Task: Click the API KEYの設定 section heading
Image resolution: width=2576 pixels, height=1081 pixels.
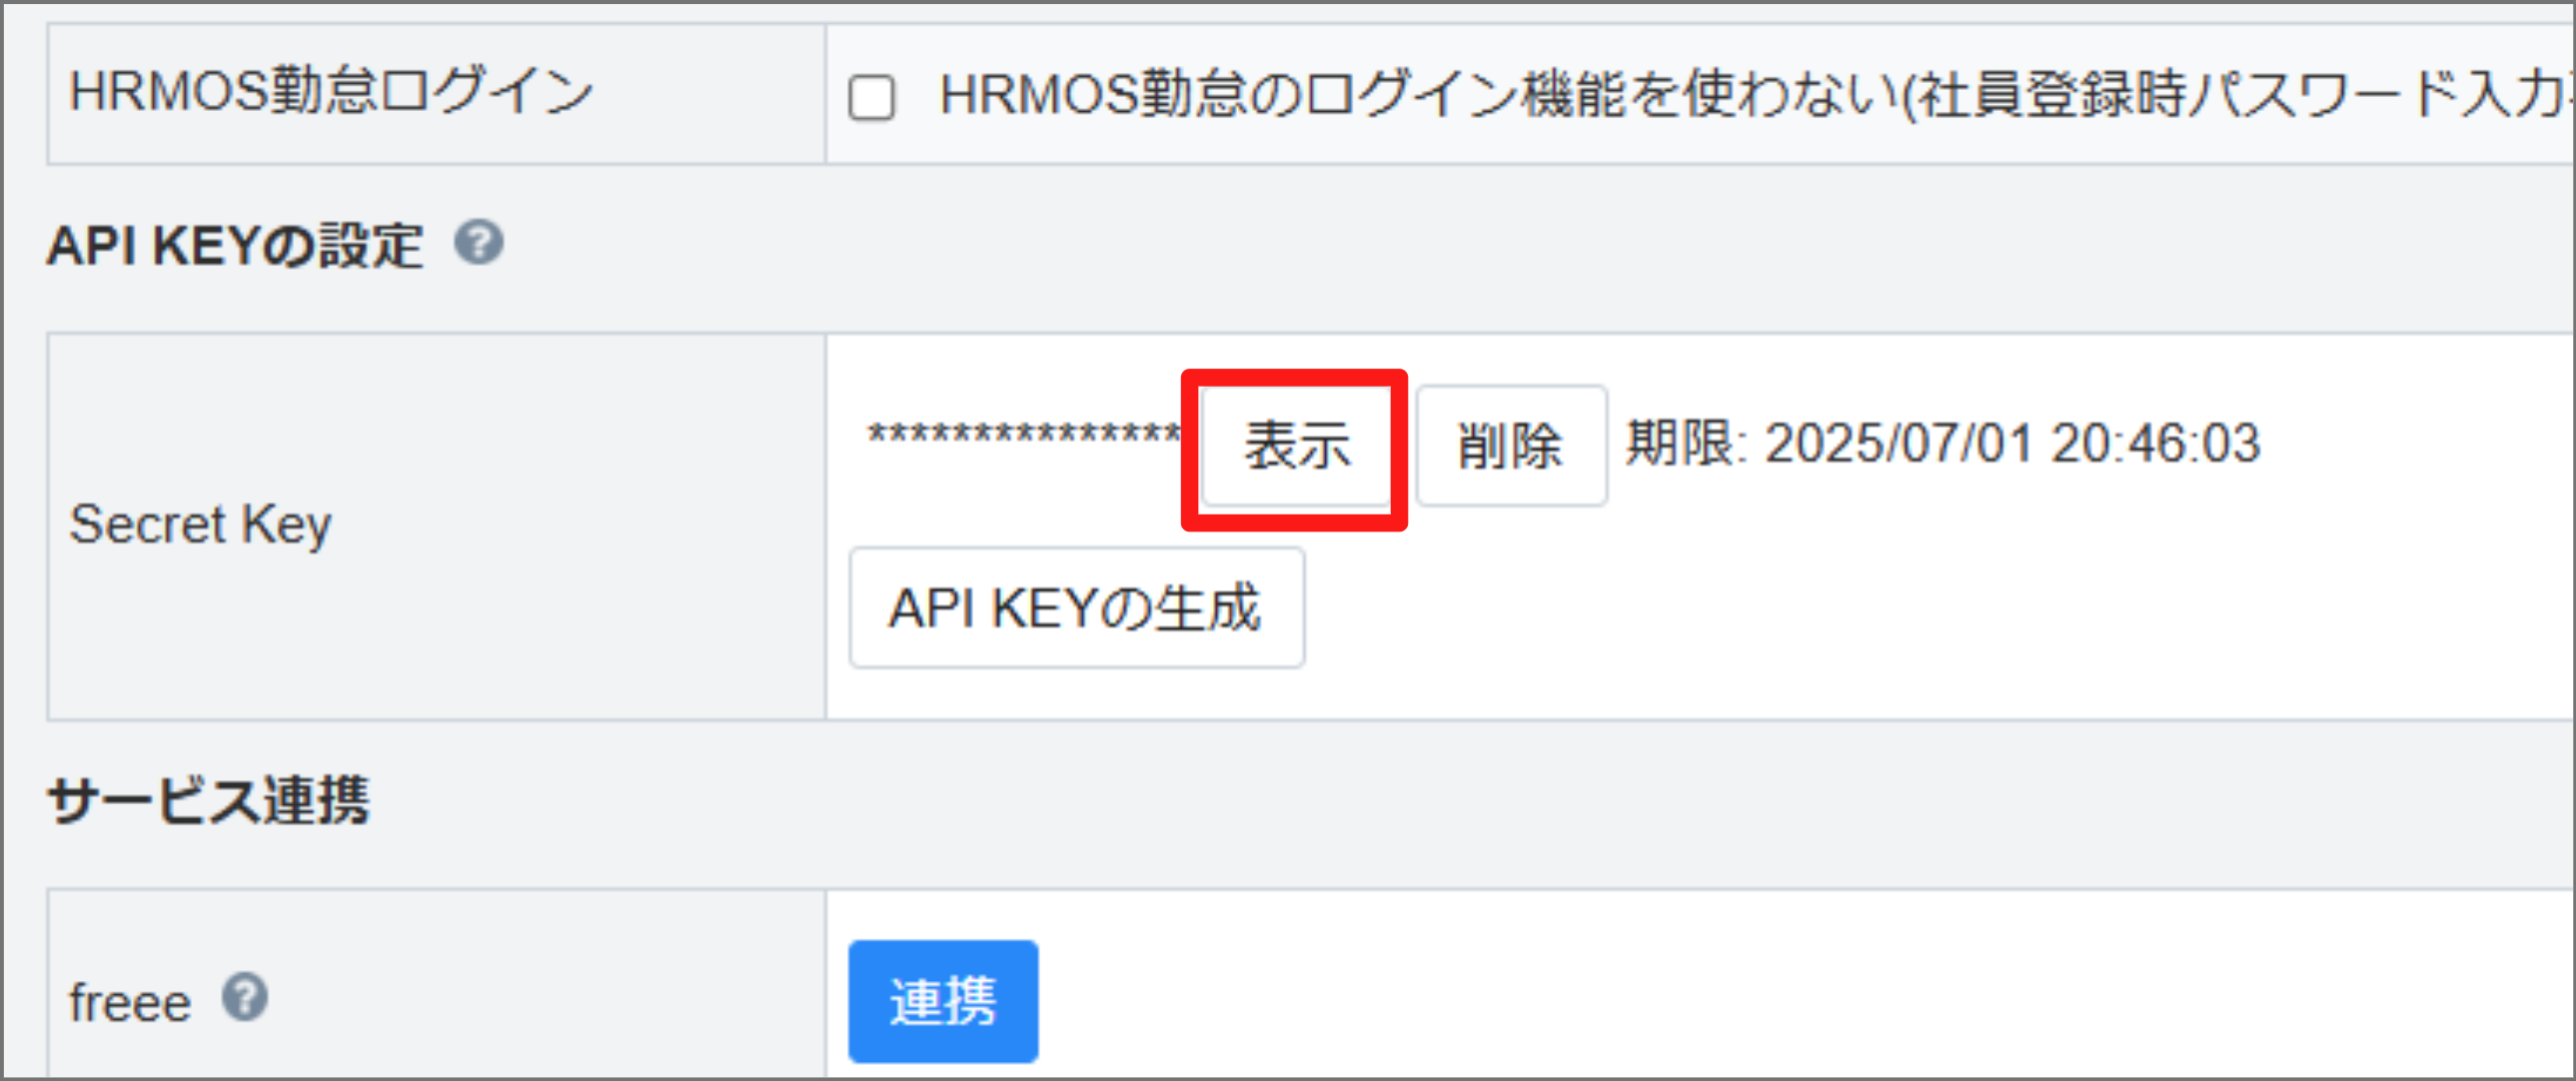Action: [235, 245]
